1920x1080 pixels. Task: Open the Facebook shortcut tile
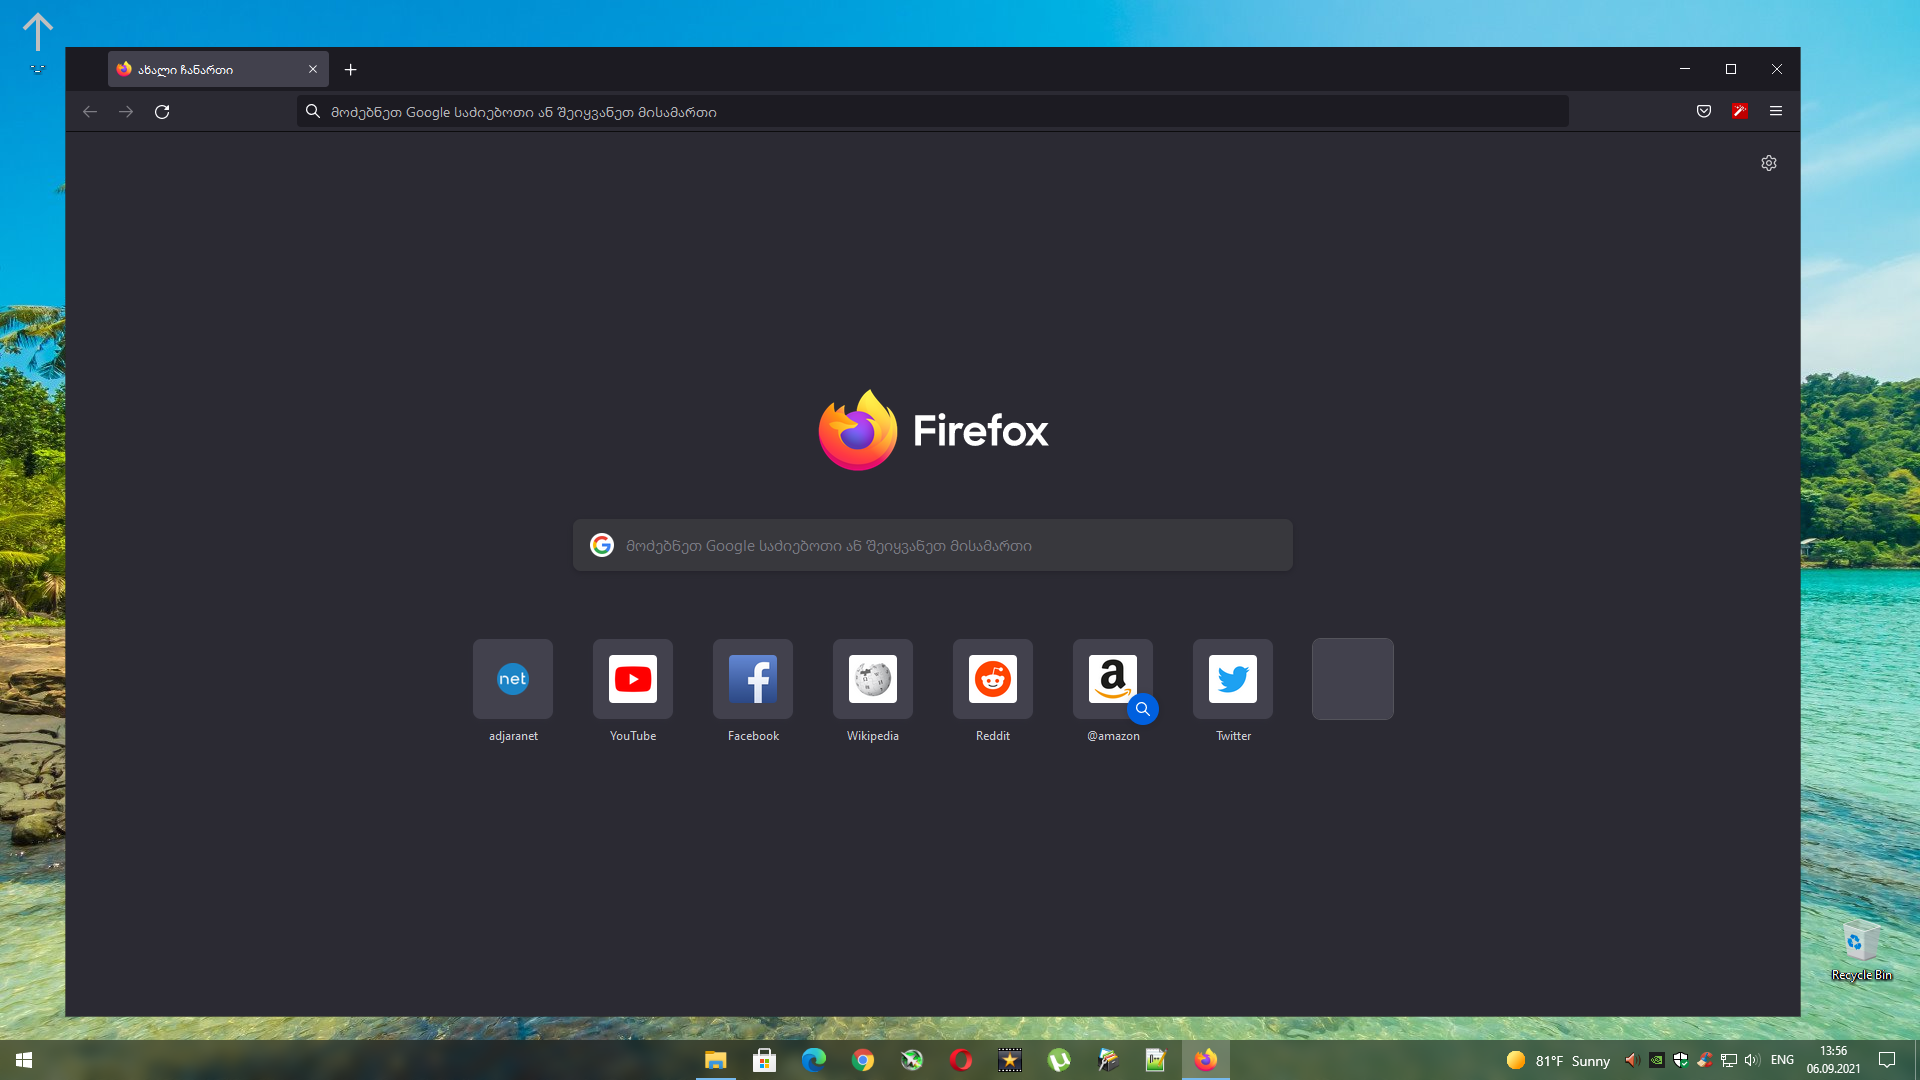(x=753, y=680)
